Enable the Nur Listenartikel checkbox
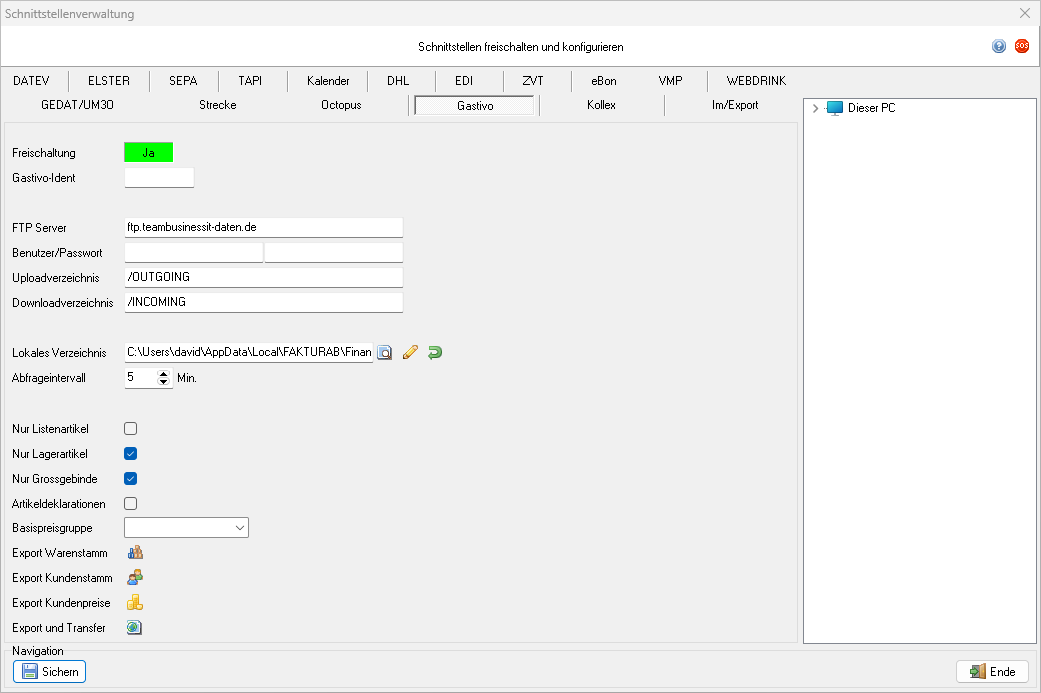Screen dimensions: 1041x693 tap(130, 429)
